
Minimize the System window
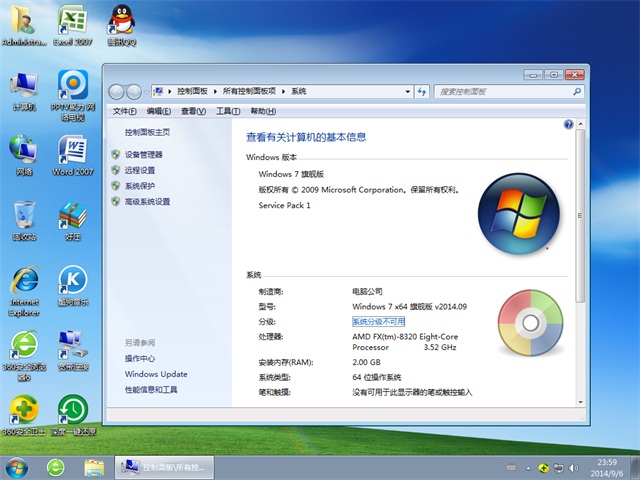[533, 75]
